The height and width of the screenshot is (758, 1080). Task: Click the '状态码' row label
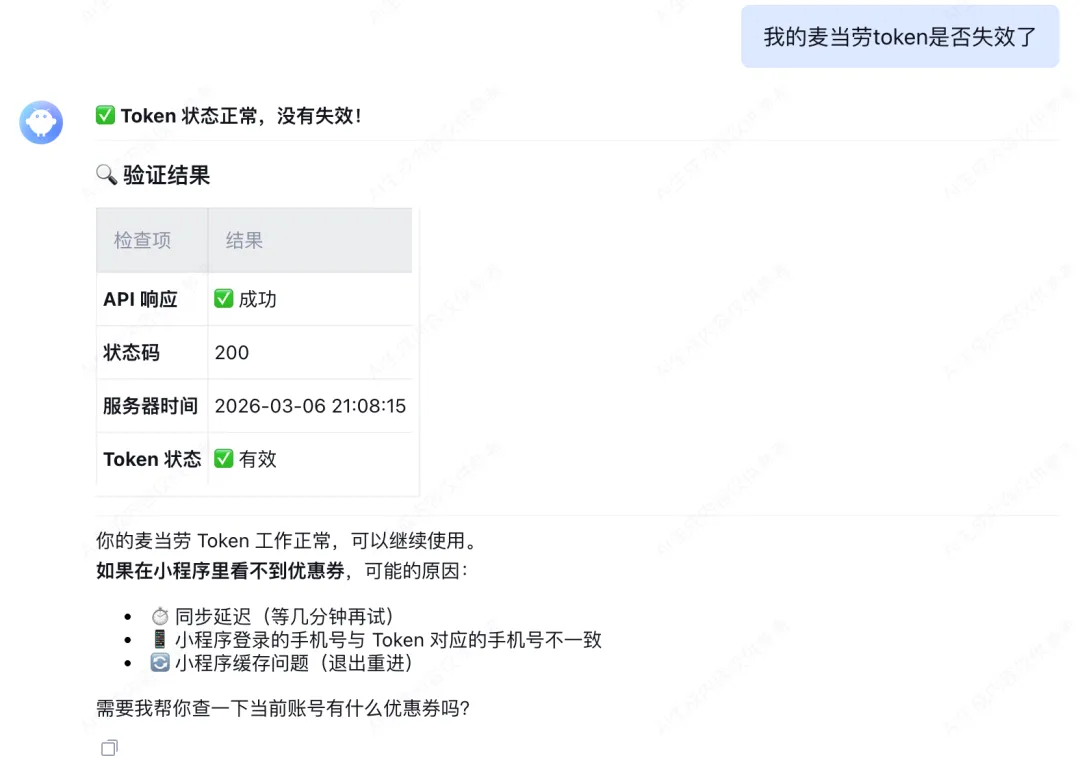132,352
